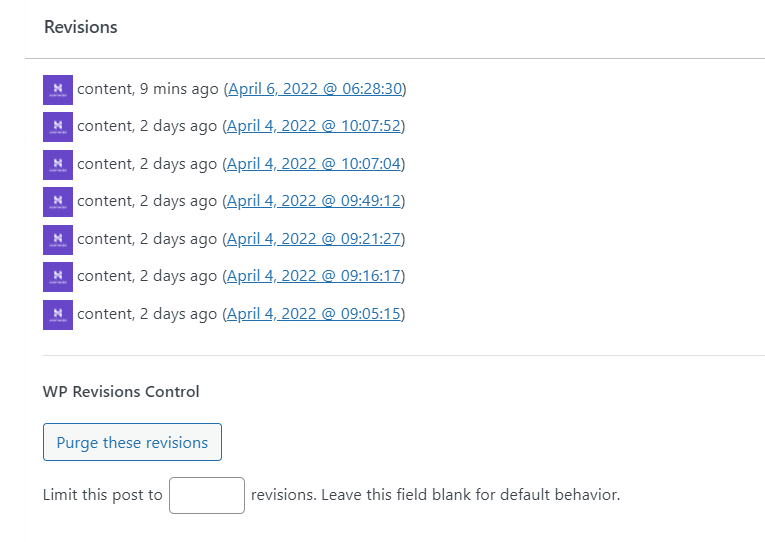Open the April 4, 2022 @ 10:07:04 revision
This screenshot has width=765, height=542.
point(314,164)
